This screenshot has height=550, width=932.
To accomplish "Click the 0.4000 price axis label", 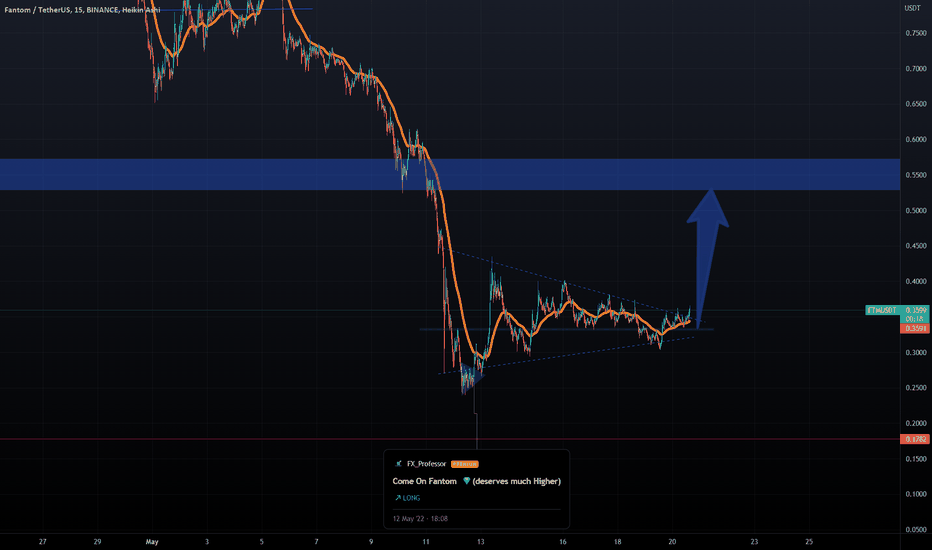I will pyautogui.click(x=916, y=281).
